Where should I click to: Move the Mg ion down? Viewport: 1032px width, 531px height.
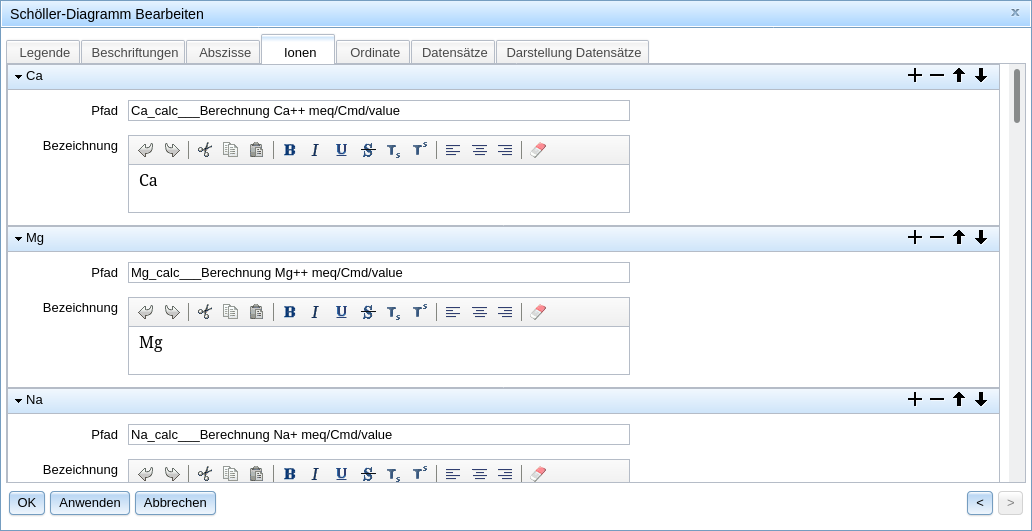coord(981,238)
